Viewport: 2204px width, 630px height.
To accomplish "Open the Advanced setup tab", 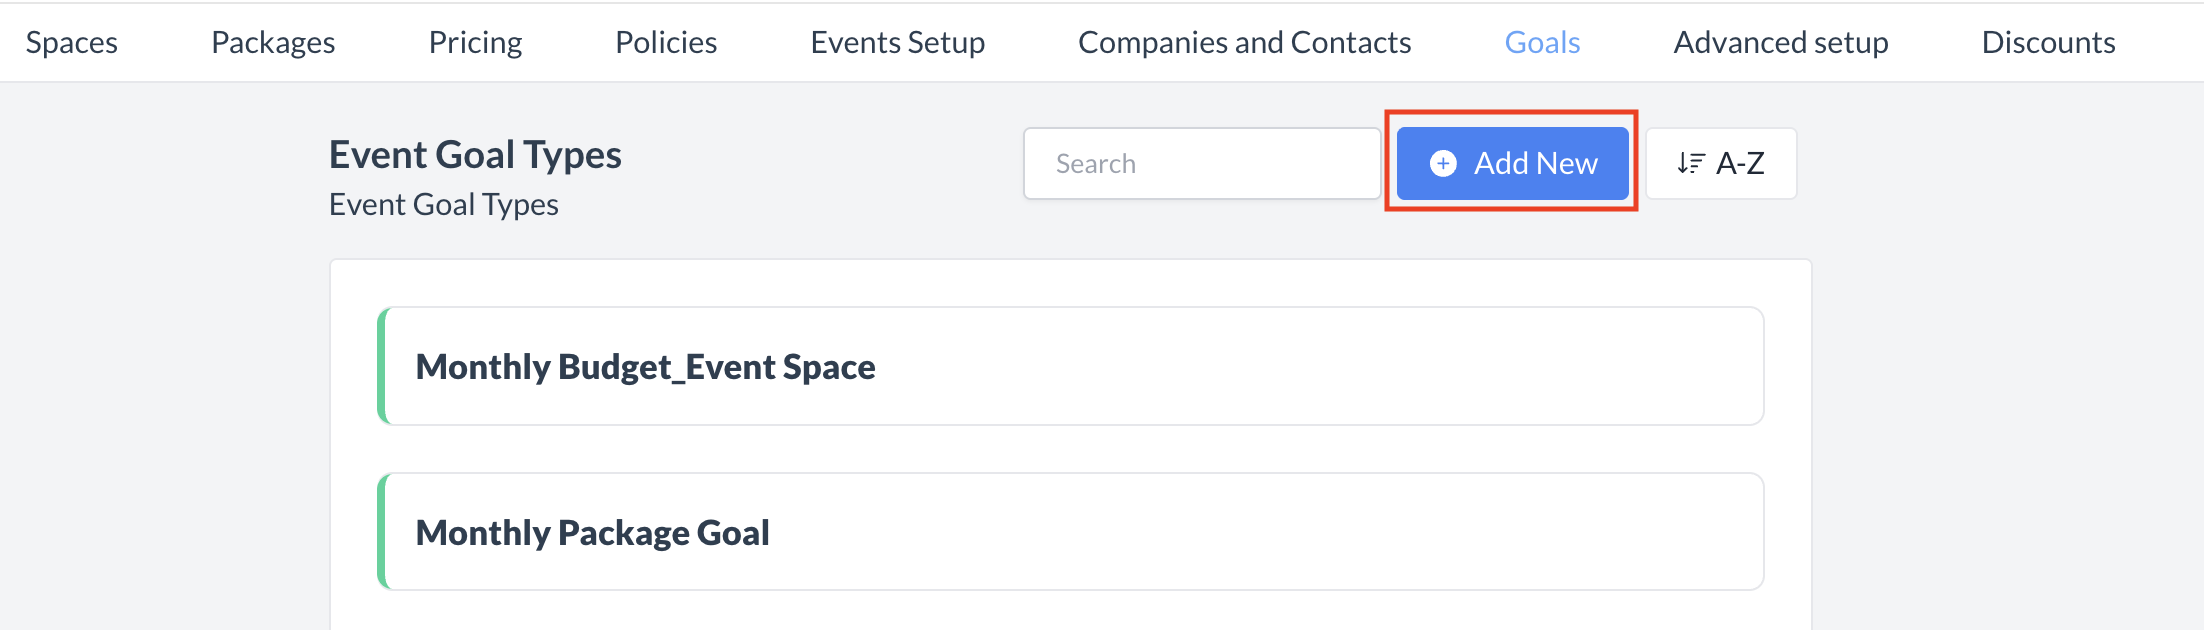I will (1781, 42).
